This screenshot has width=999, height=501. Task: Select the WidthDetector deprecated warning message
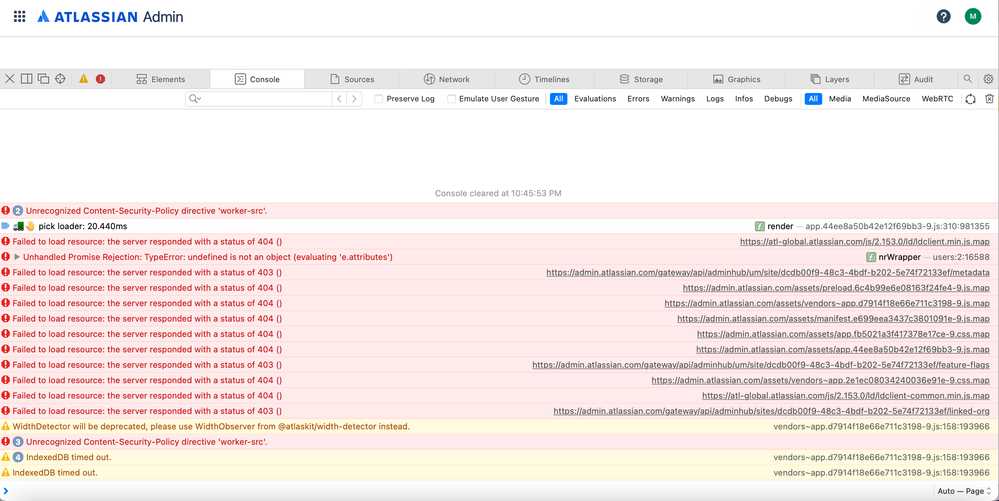pyautogui.click(x=211, y=426)
